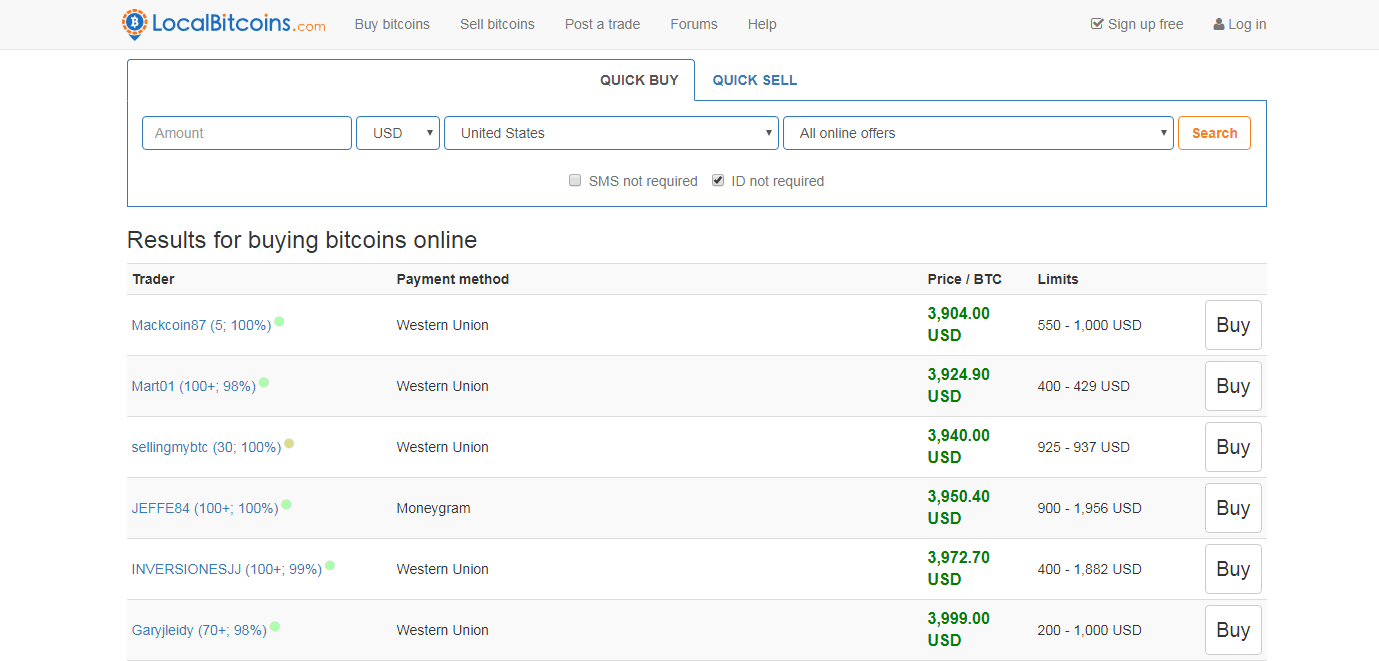This screenshot has width=1379, height=661.
Task: Click the 3,924.90 USD price
Action: coord(959,385)
